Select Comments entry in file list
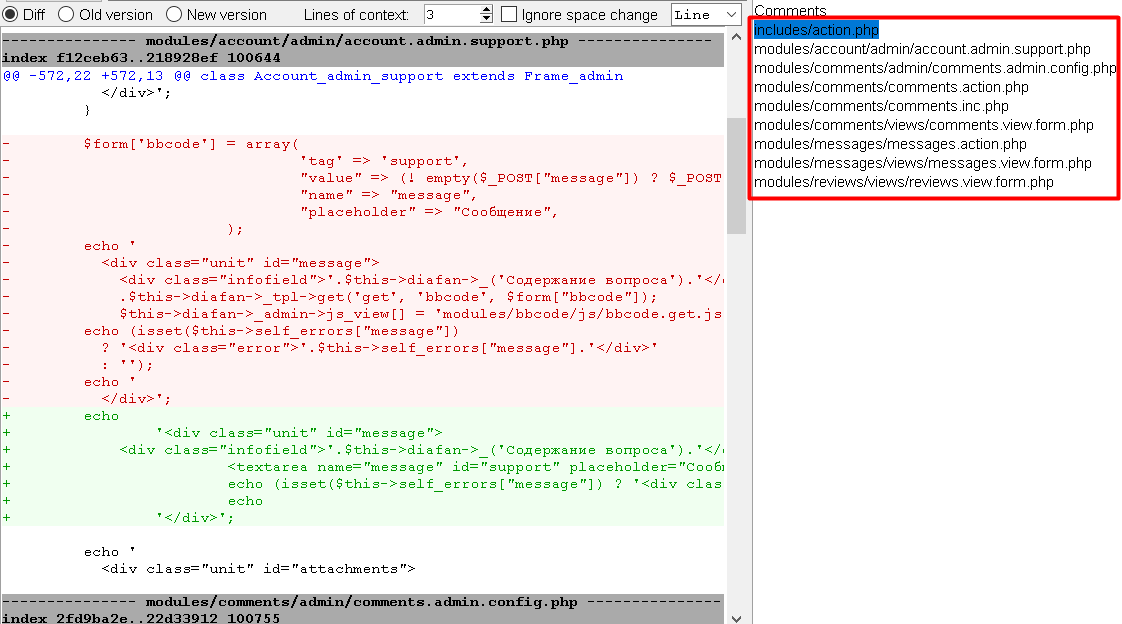Screen dimensions: 1122x624 point(790,11)
